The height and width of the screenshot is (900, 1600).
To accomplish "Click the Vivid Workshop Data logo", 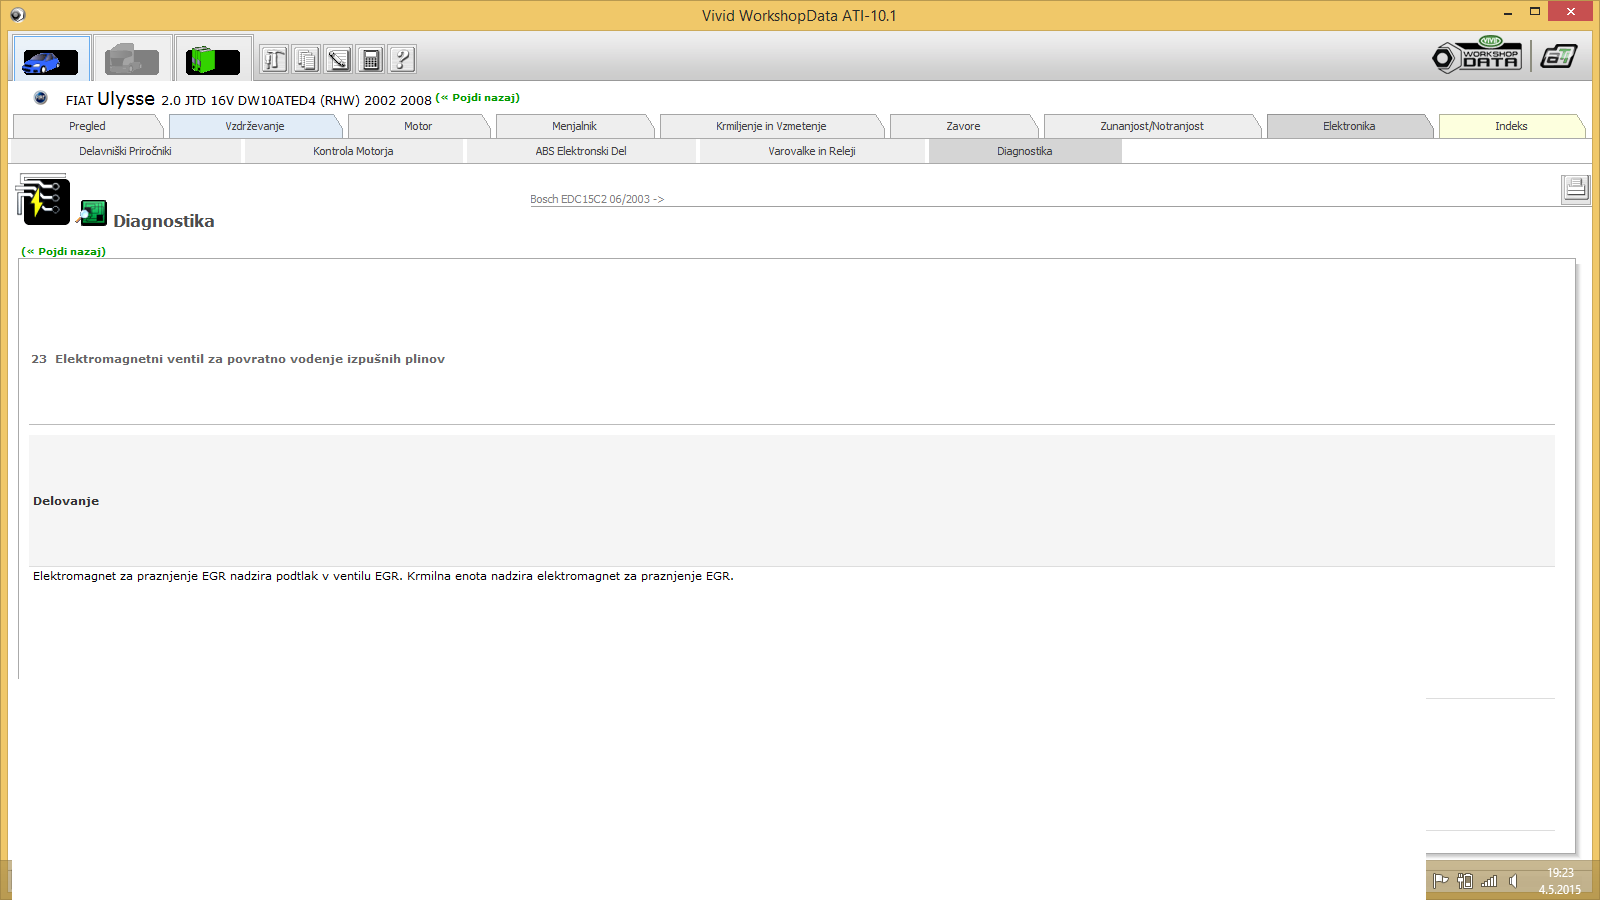I will pyautogui.click(x=1477, y=55).
